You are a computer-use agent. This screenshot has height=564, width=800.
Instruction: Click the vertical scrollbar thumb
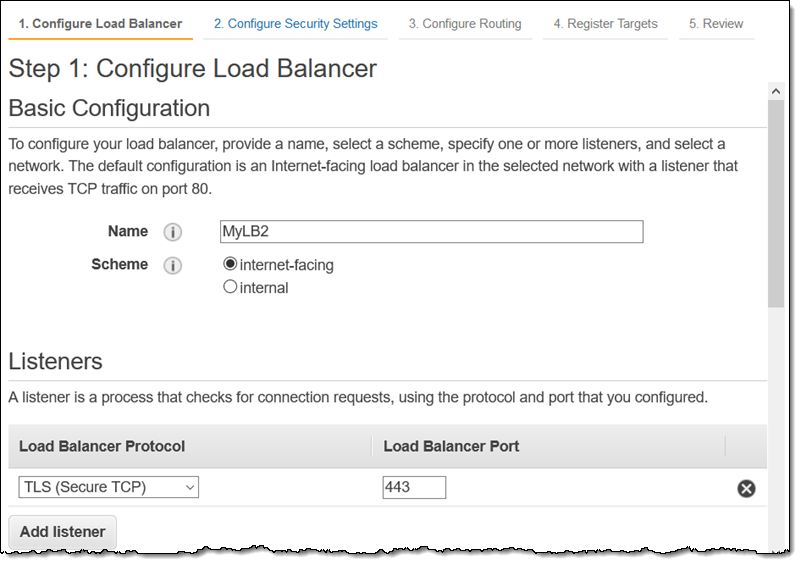[775, 200]
